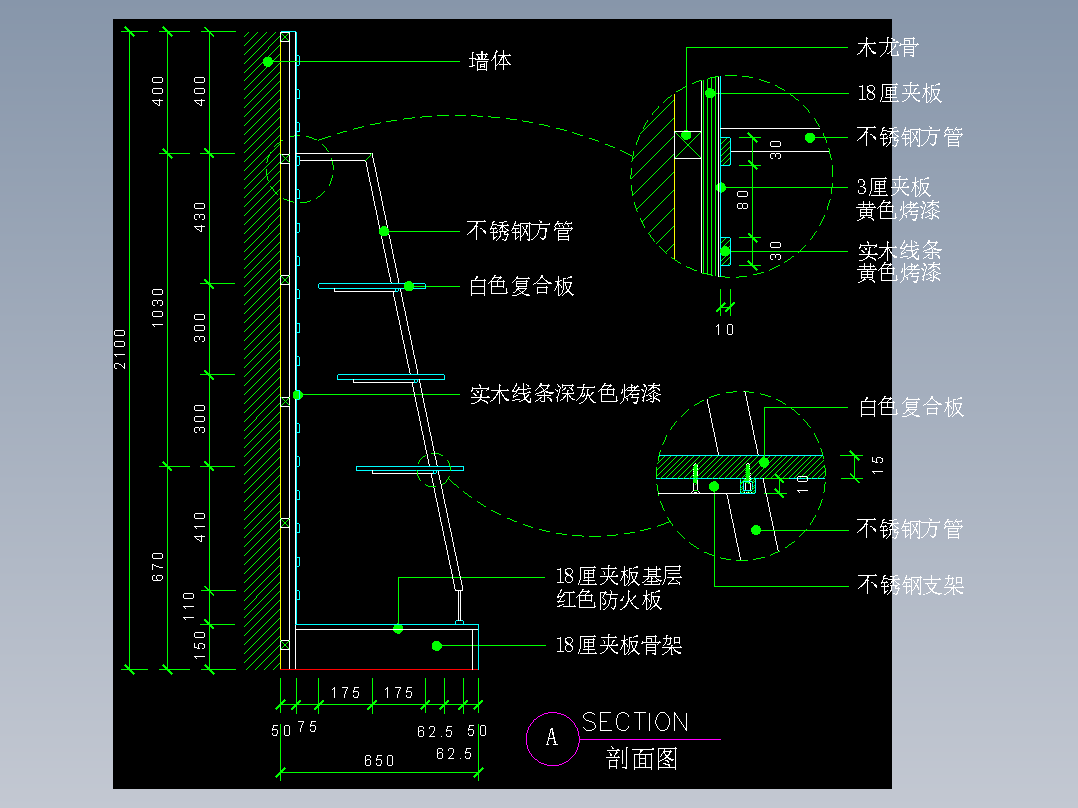Click the 实木线条深灰色烤漆 annotation

[x=565, y=394]
